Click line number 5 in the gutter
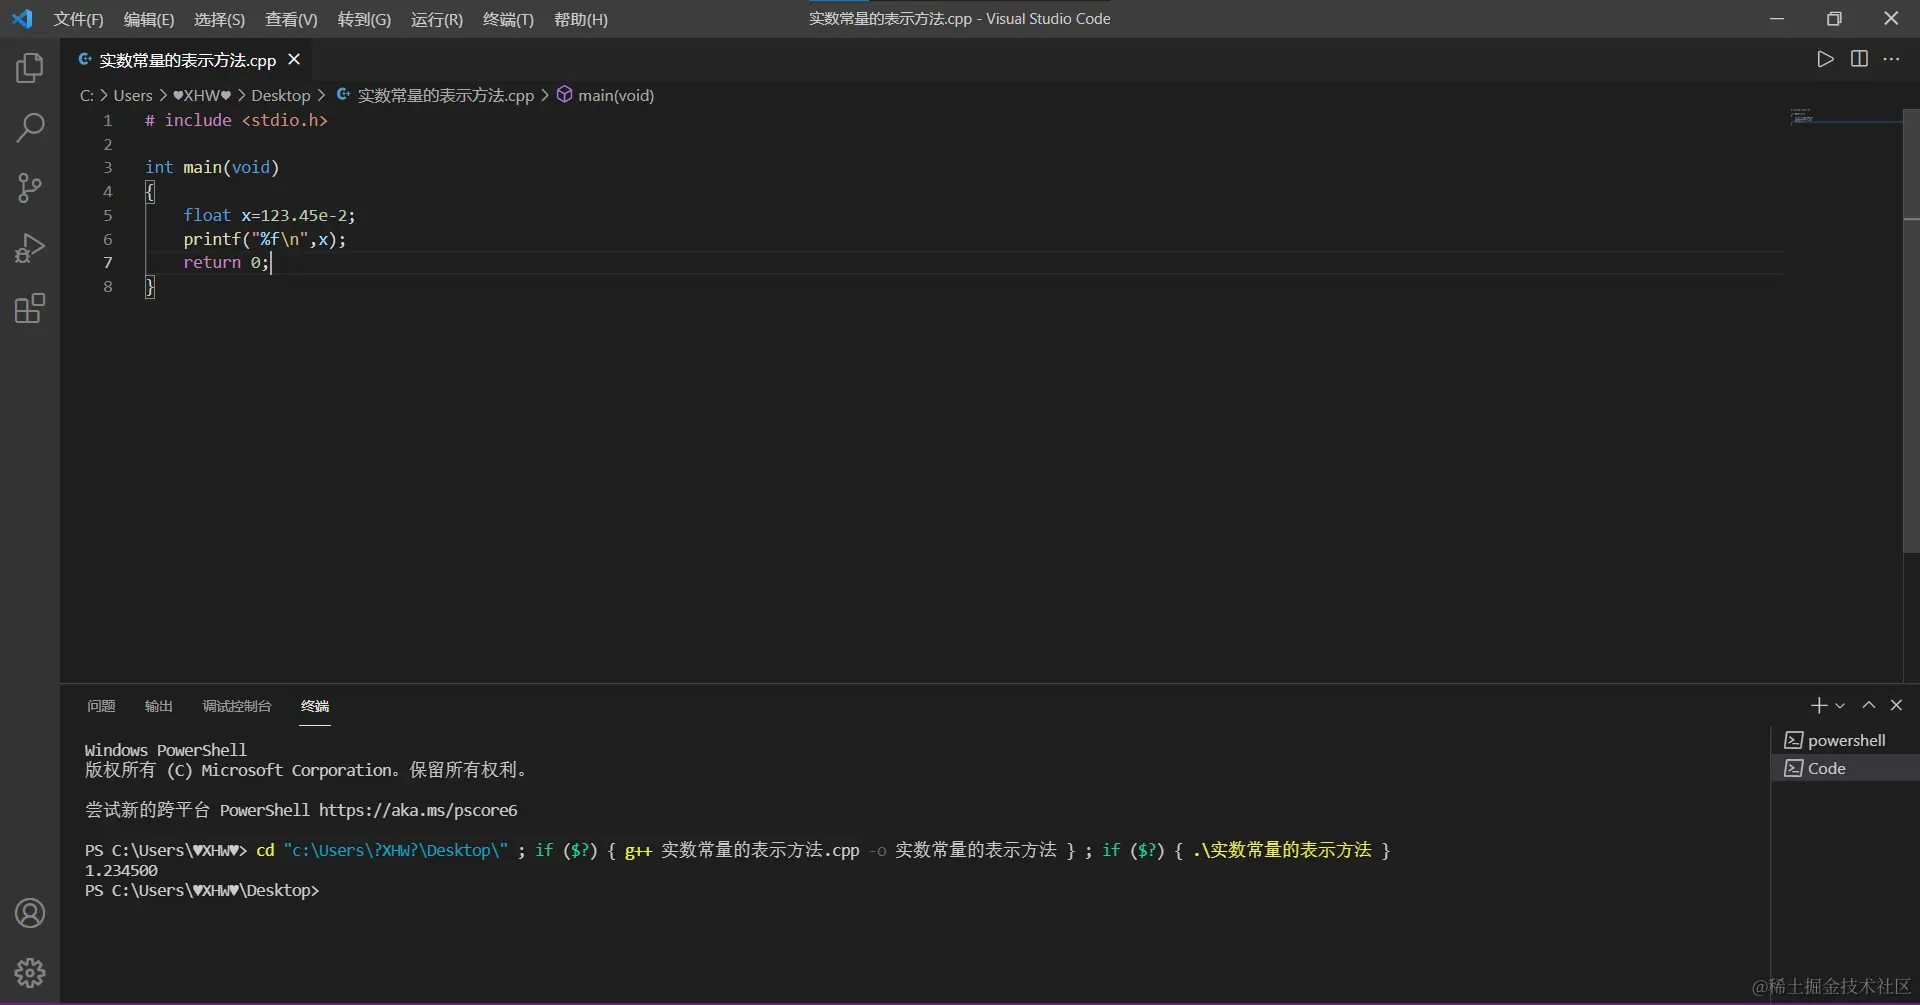The width and height of the screenshot is (1920, 1005). pos(108,215)
